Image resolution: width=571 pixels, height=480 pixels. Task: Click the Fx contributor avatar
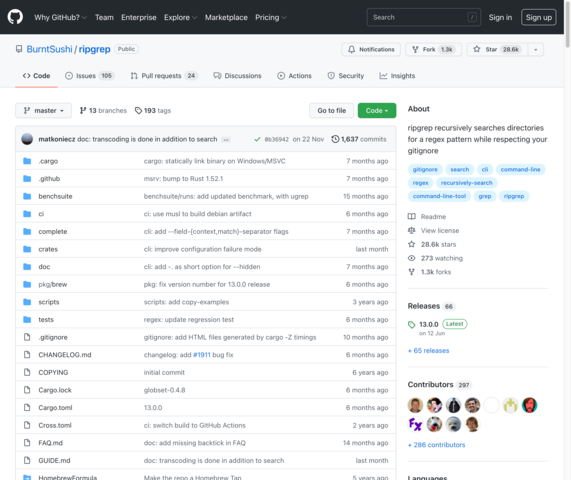click(415, 424)
